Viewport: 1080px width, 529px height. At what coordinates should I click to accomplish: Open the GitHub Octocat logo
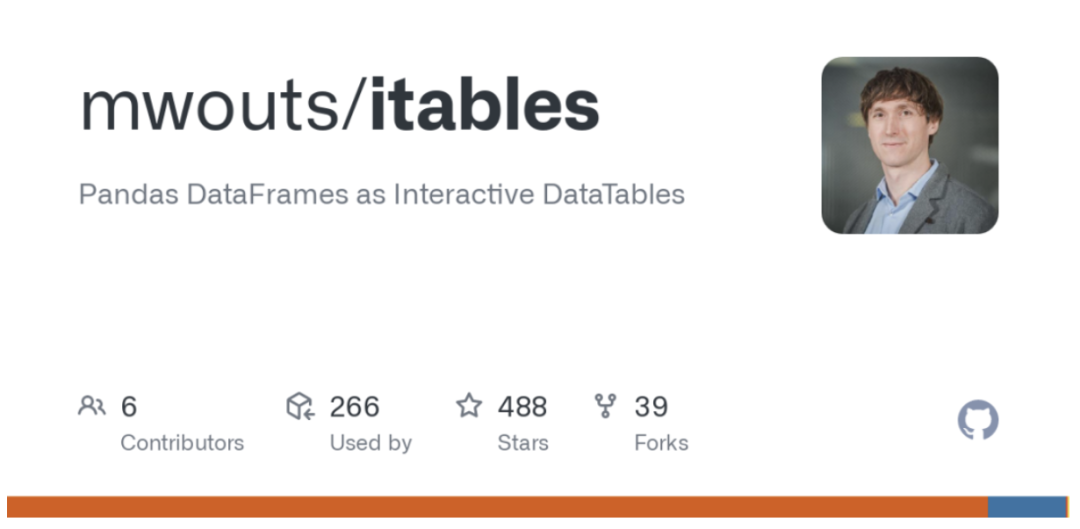tap(977, 419)
